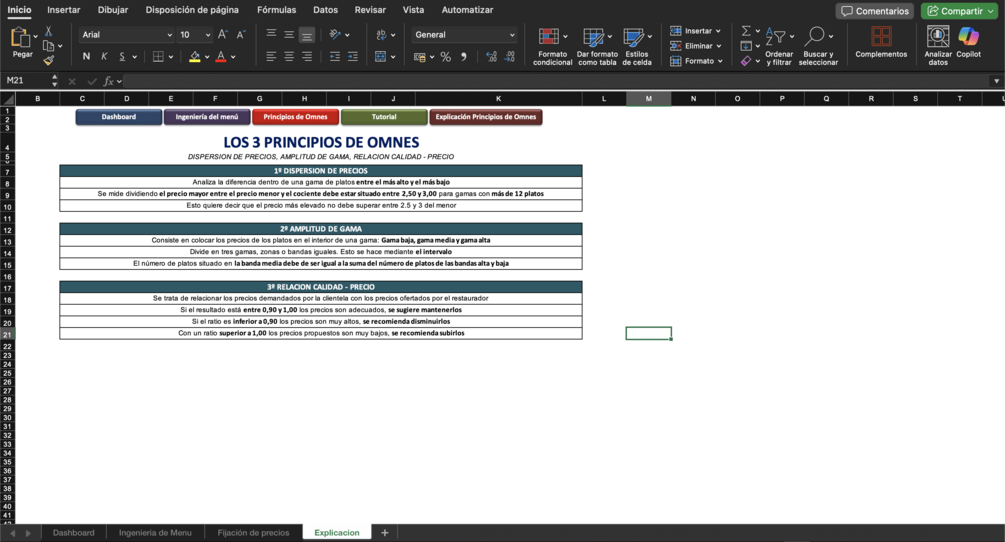The image size is (1005, 542).
Task: Click the green Tutorial button
Action: click(x=384, y=117)
